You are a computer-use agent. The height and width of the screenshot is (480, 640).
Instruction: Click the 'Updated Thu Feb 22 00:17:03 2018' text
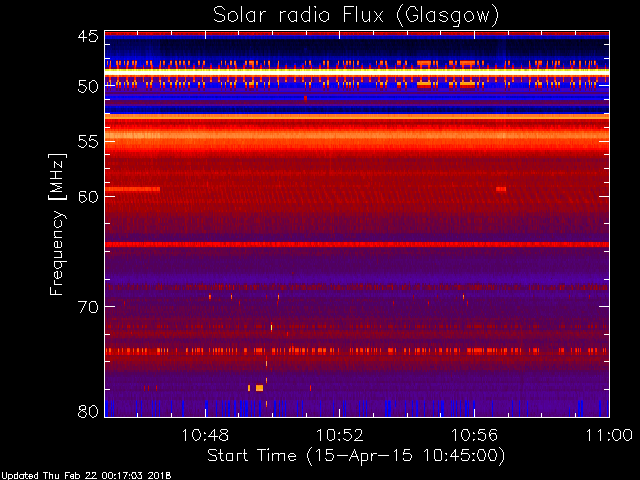click(86, 476)
